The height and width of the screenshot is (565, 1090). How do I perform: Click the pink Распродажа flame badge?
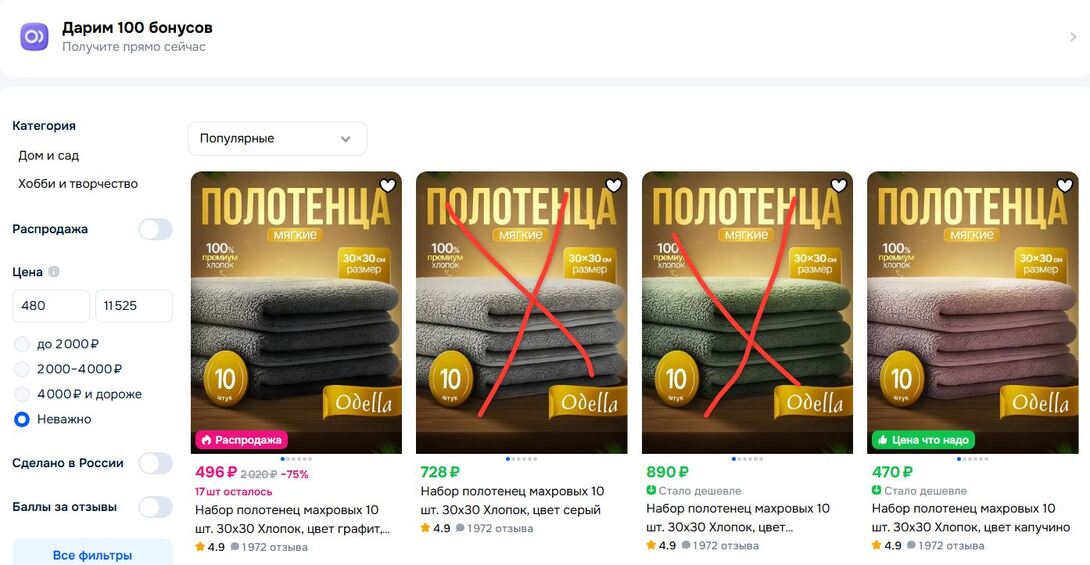pos(241,440)
